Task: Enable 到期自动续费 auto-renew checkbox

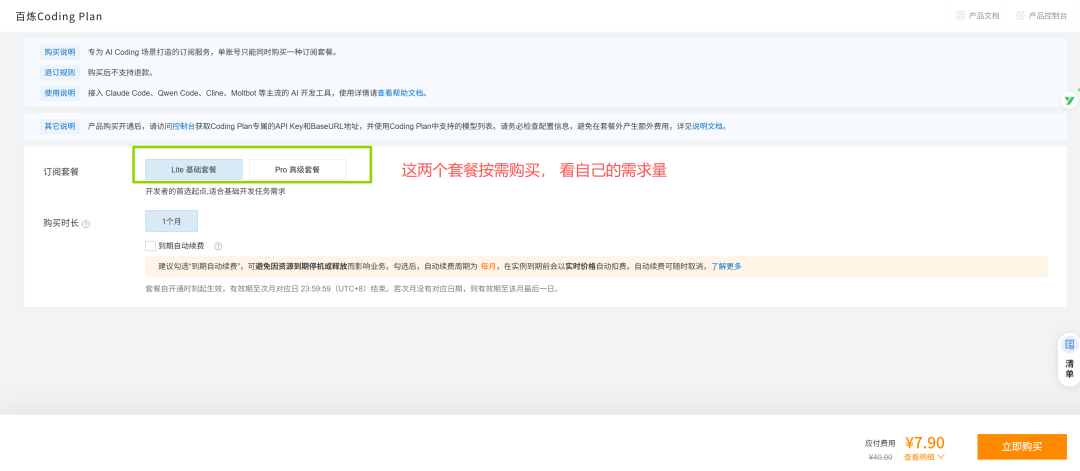Action: 150,246
